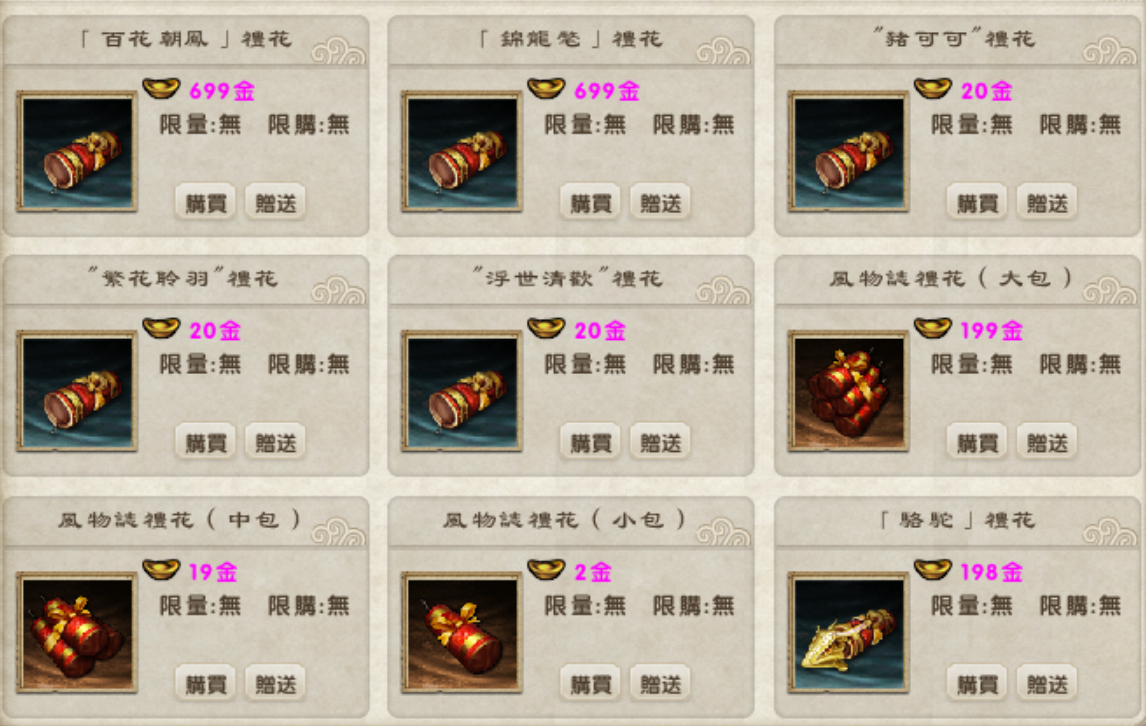Gift the 錦熊卷 firework with 贈送
The image size is (1146, 726).
661,203
